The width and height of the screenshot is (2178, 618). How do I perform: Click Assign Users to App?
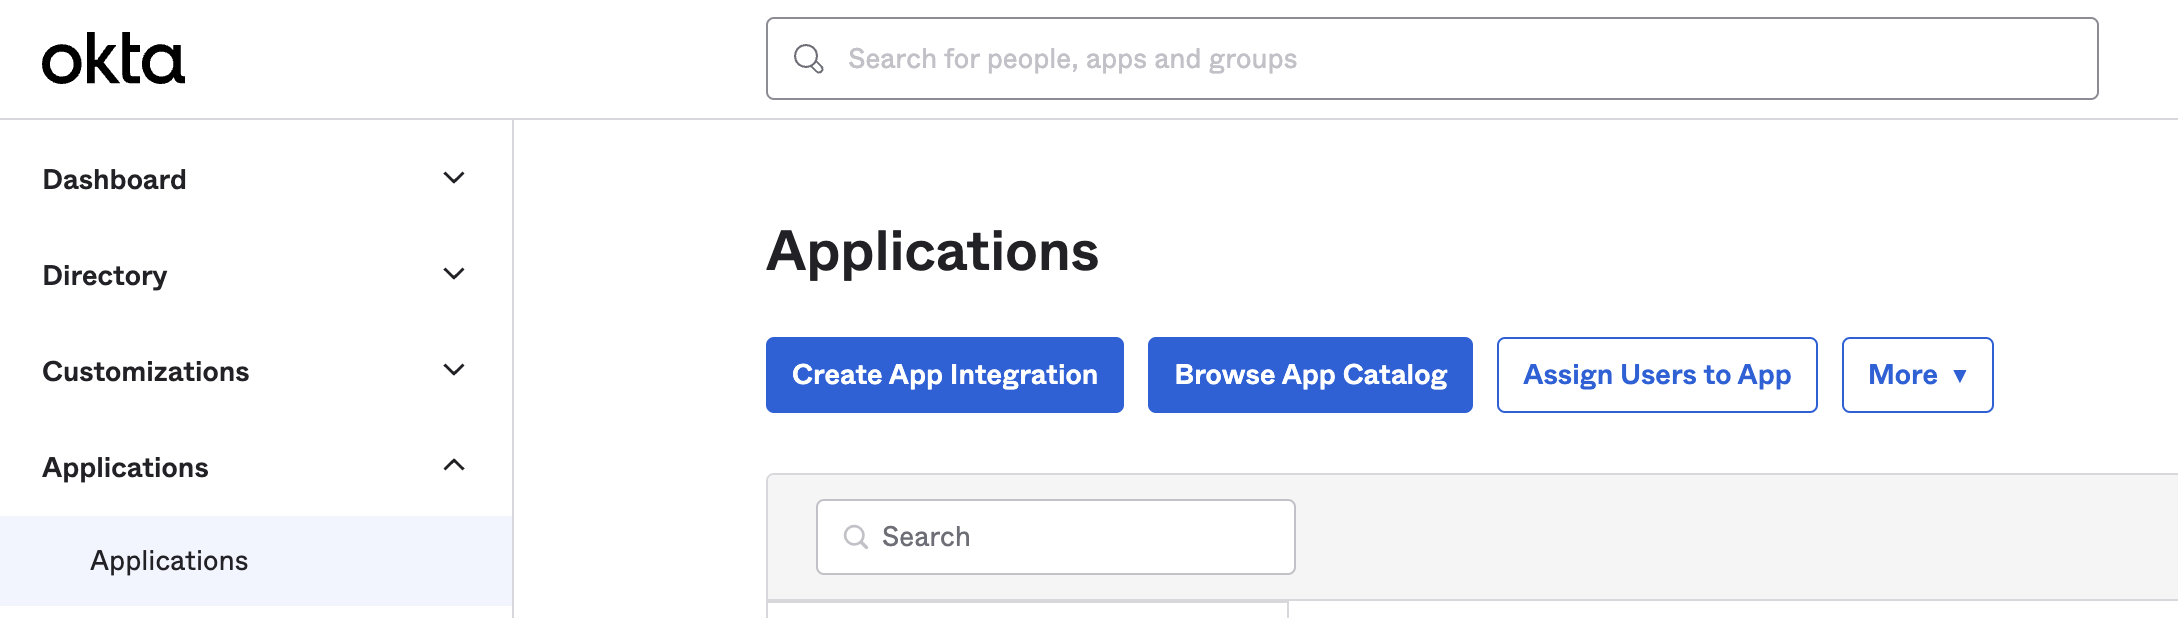(x=1656, y=375)
